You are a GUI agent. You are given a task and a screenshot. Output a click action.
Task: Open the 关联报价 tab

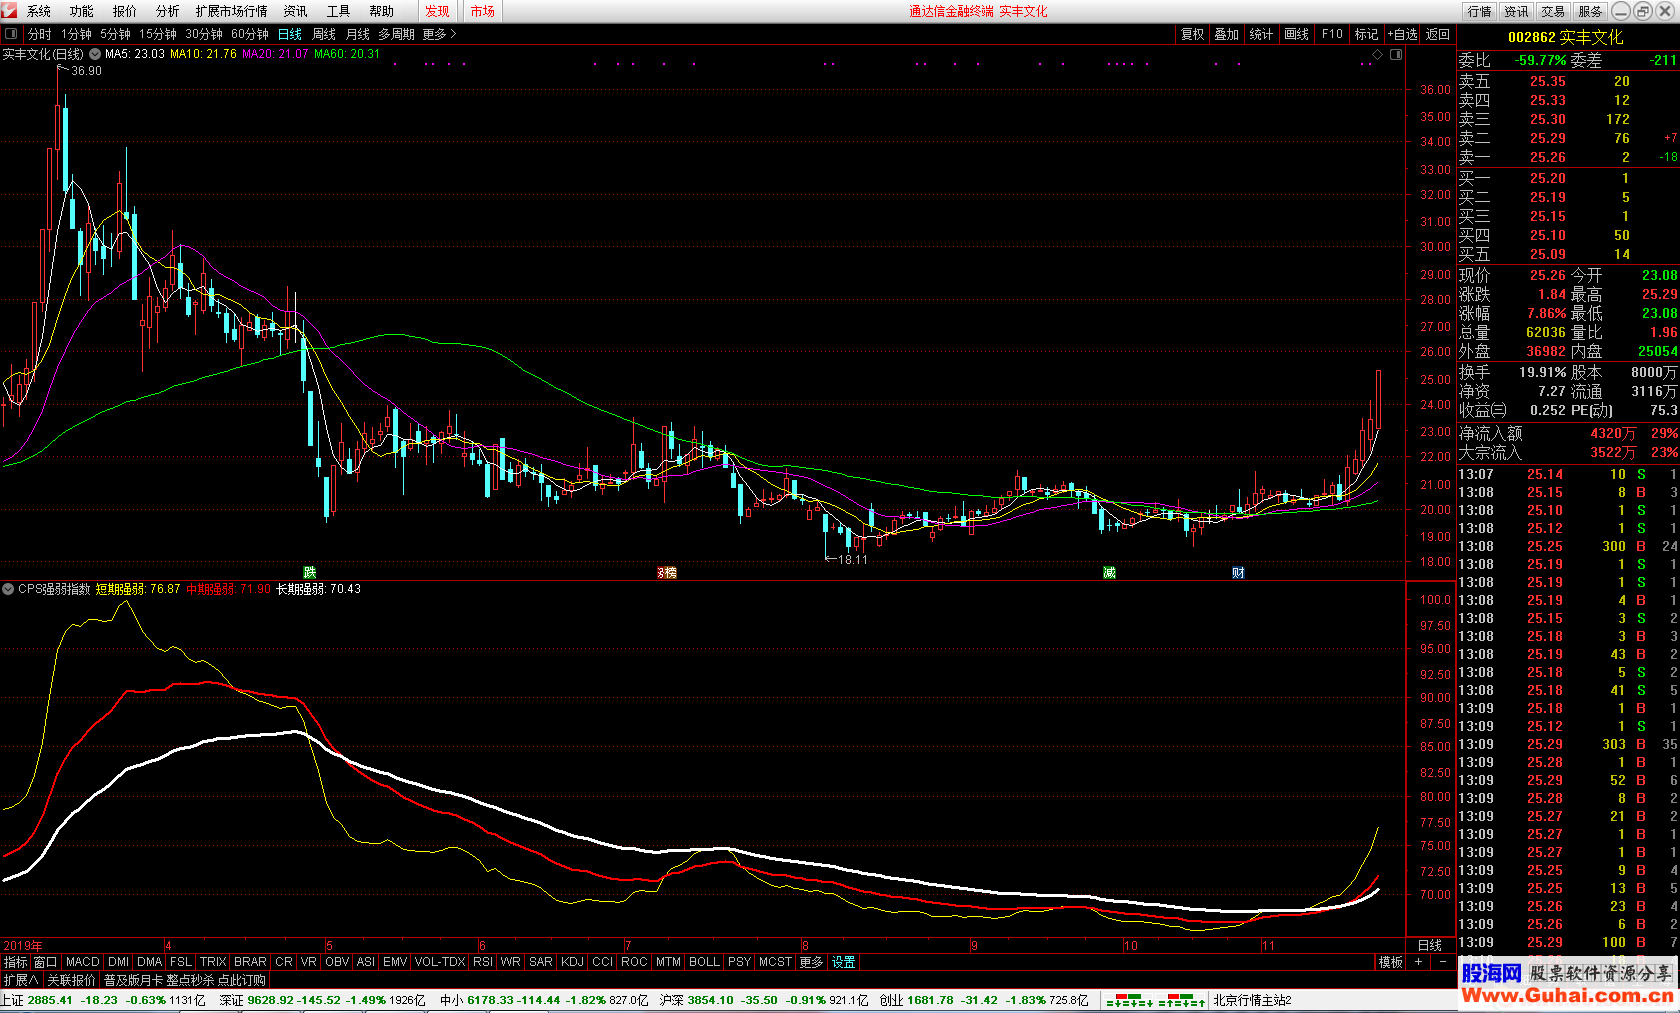72,980
